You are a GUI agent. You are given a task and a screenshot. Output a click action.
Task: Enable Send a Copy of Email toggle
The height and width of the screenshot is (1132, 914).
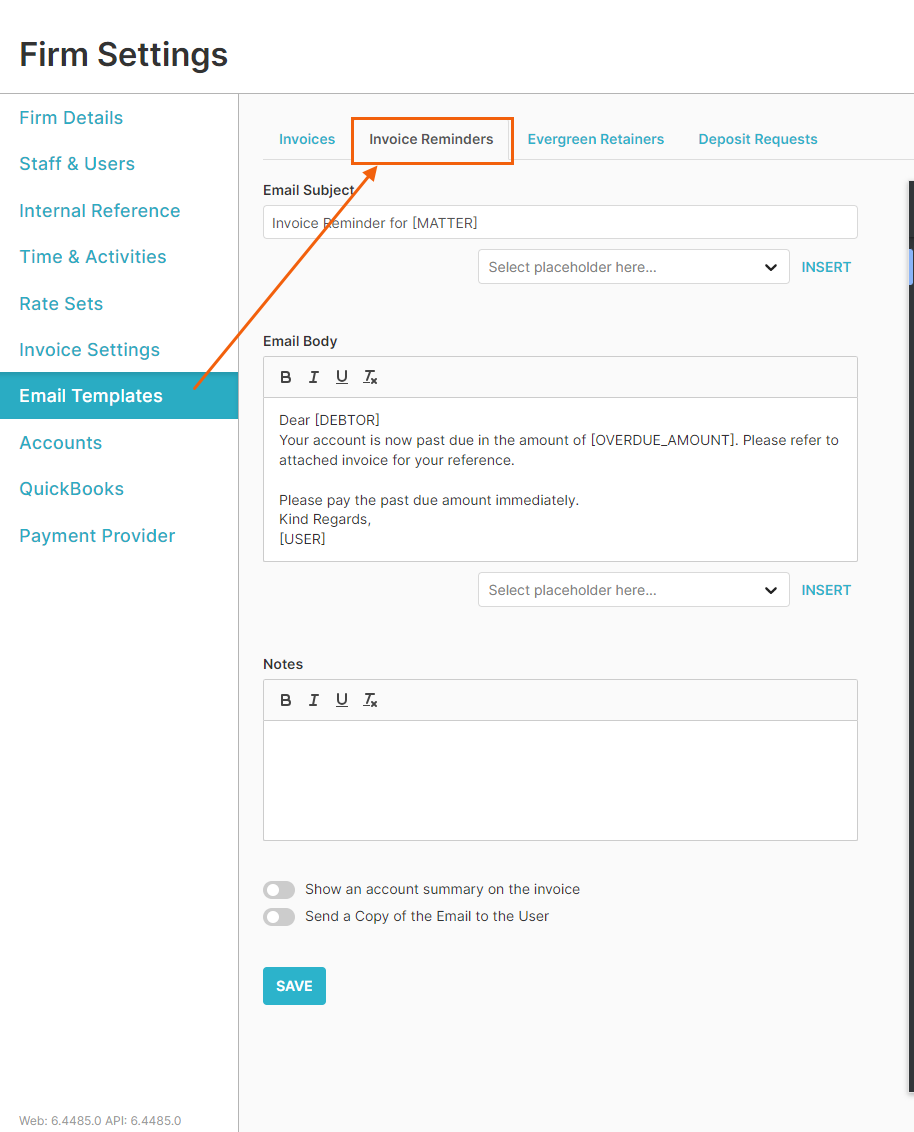click(279, 917)
